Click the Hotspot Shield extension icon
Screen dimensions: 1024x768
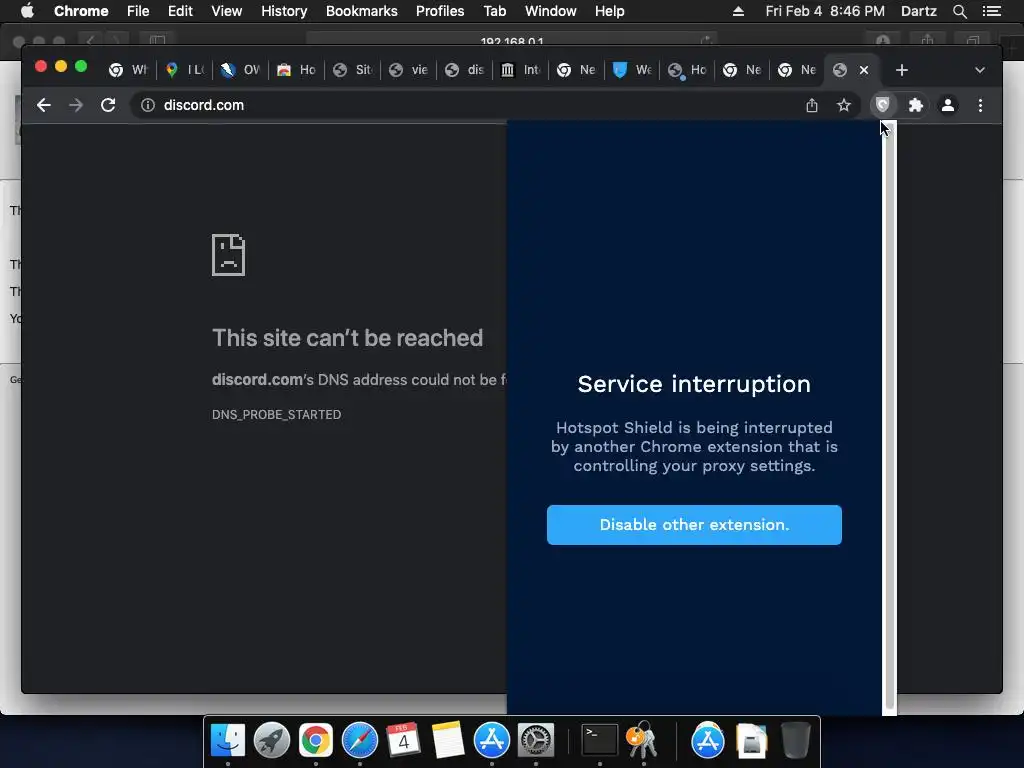pos(882,105)
